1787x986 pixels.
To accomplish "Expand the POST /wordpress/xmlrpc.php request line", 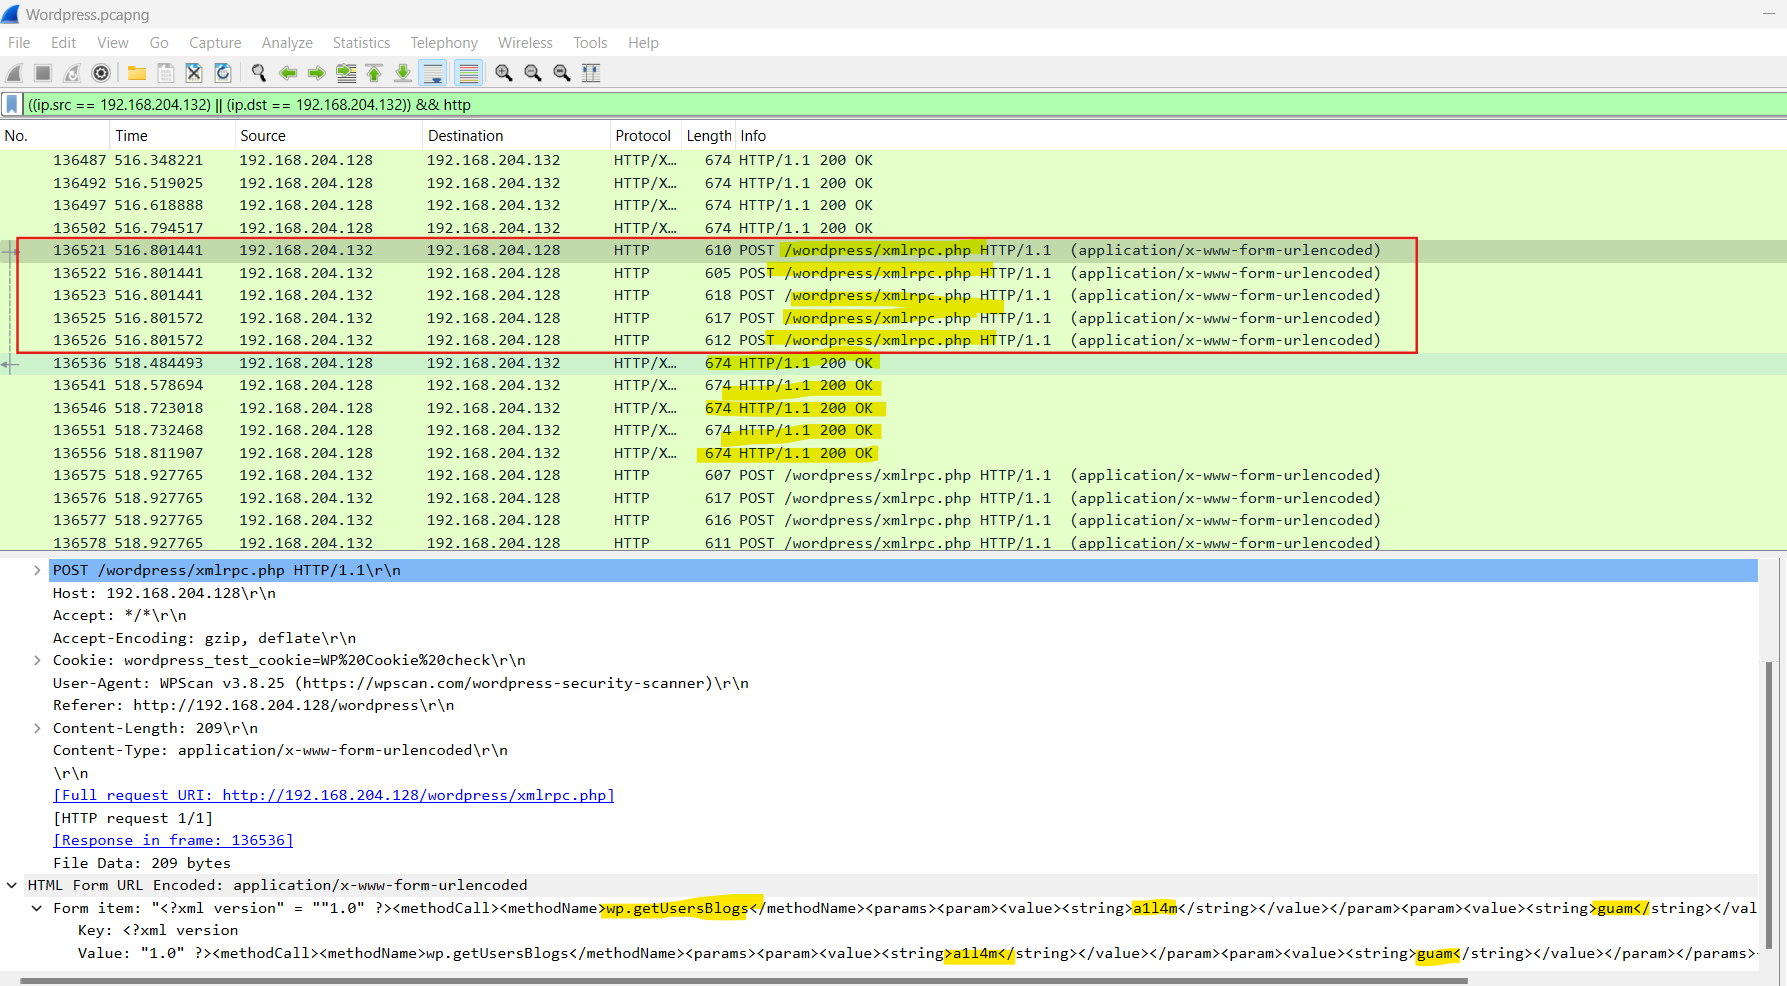I will [x=37, y=570].
